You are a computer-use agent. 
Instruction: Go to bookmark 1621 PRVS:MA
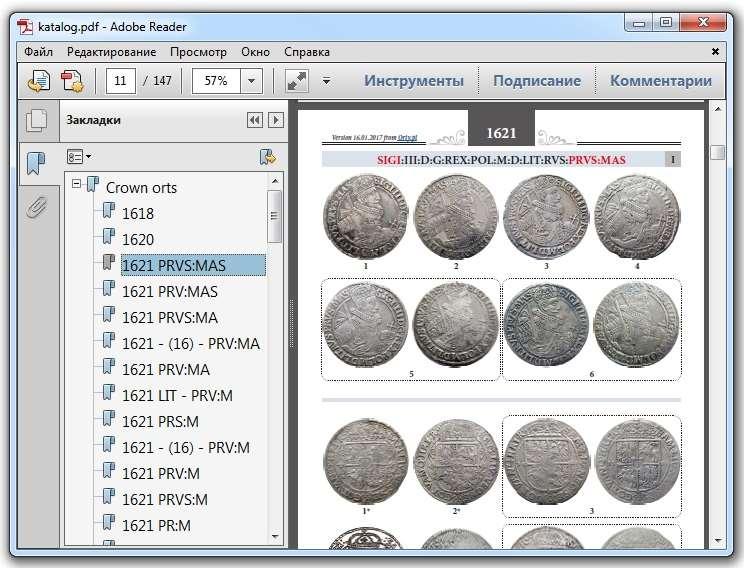[170, 317]
